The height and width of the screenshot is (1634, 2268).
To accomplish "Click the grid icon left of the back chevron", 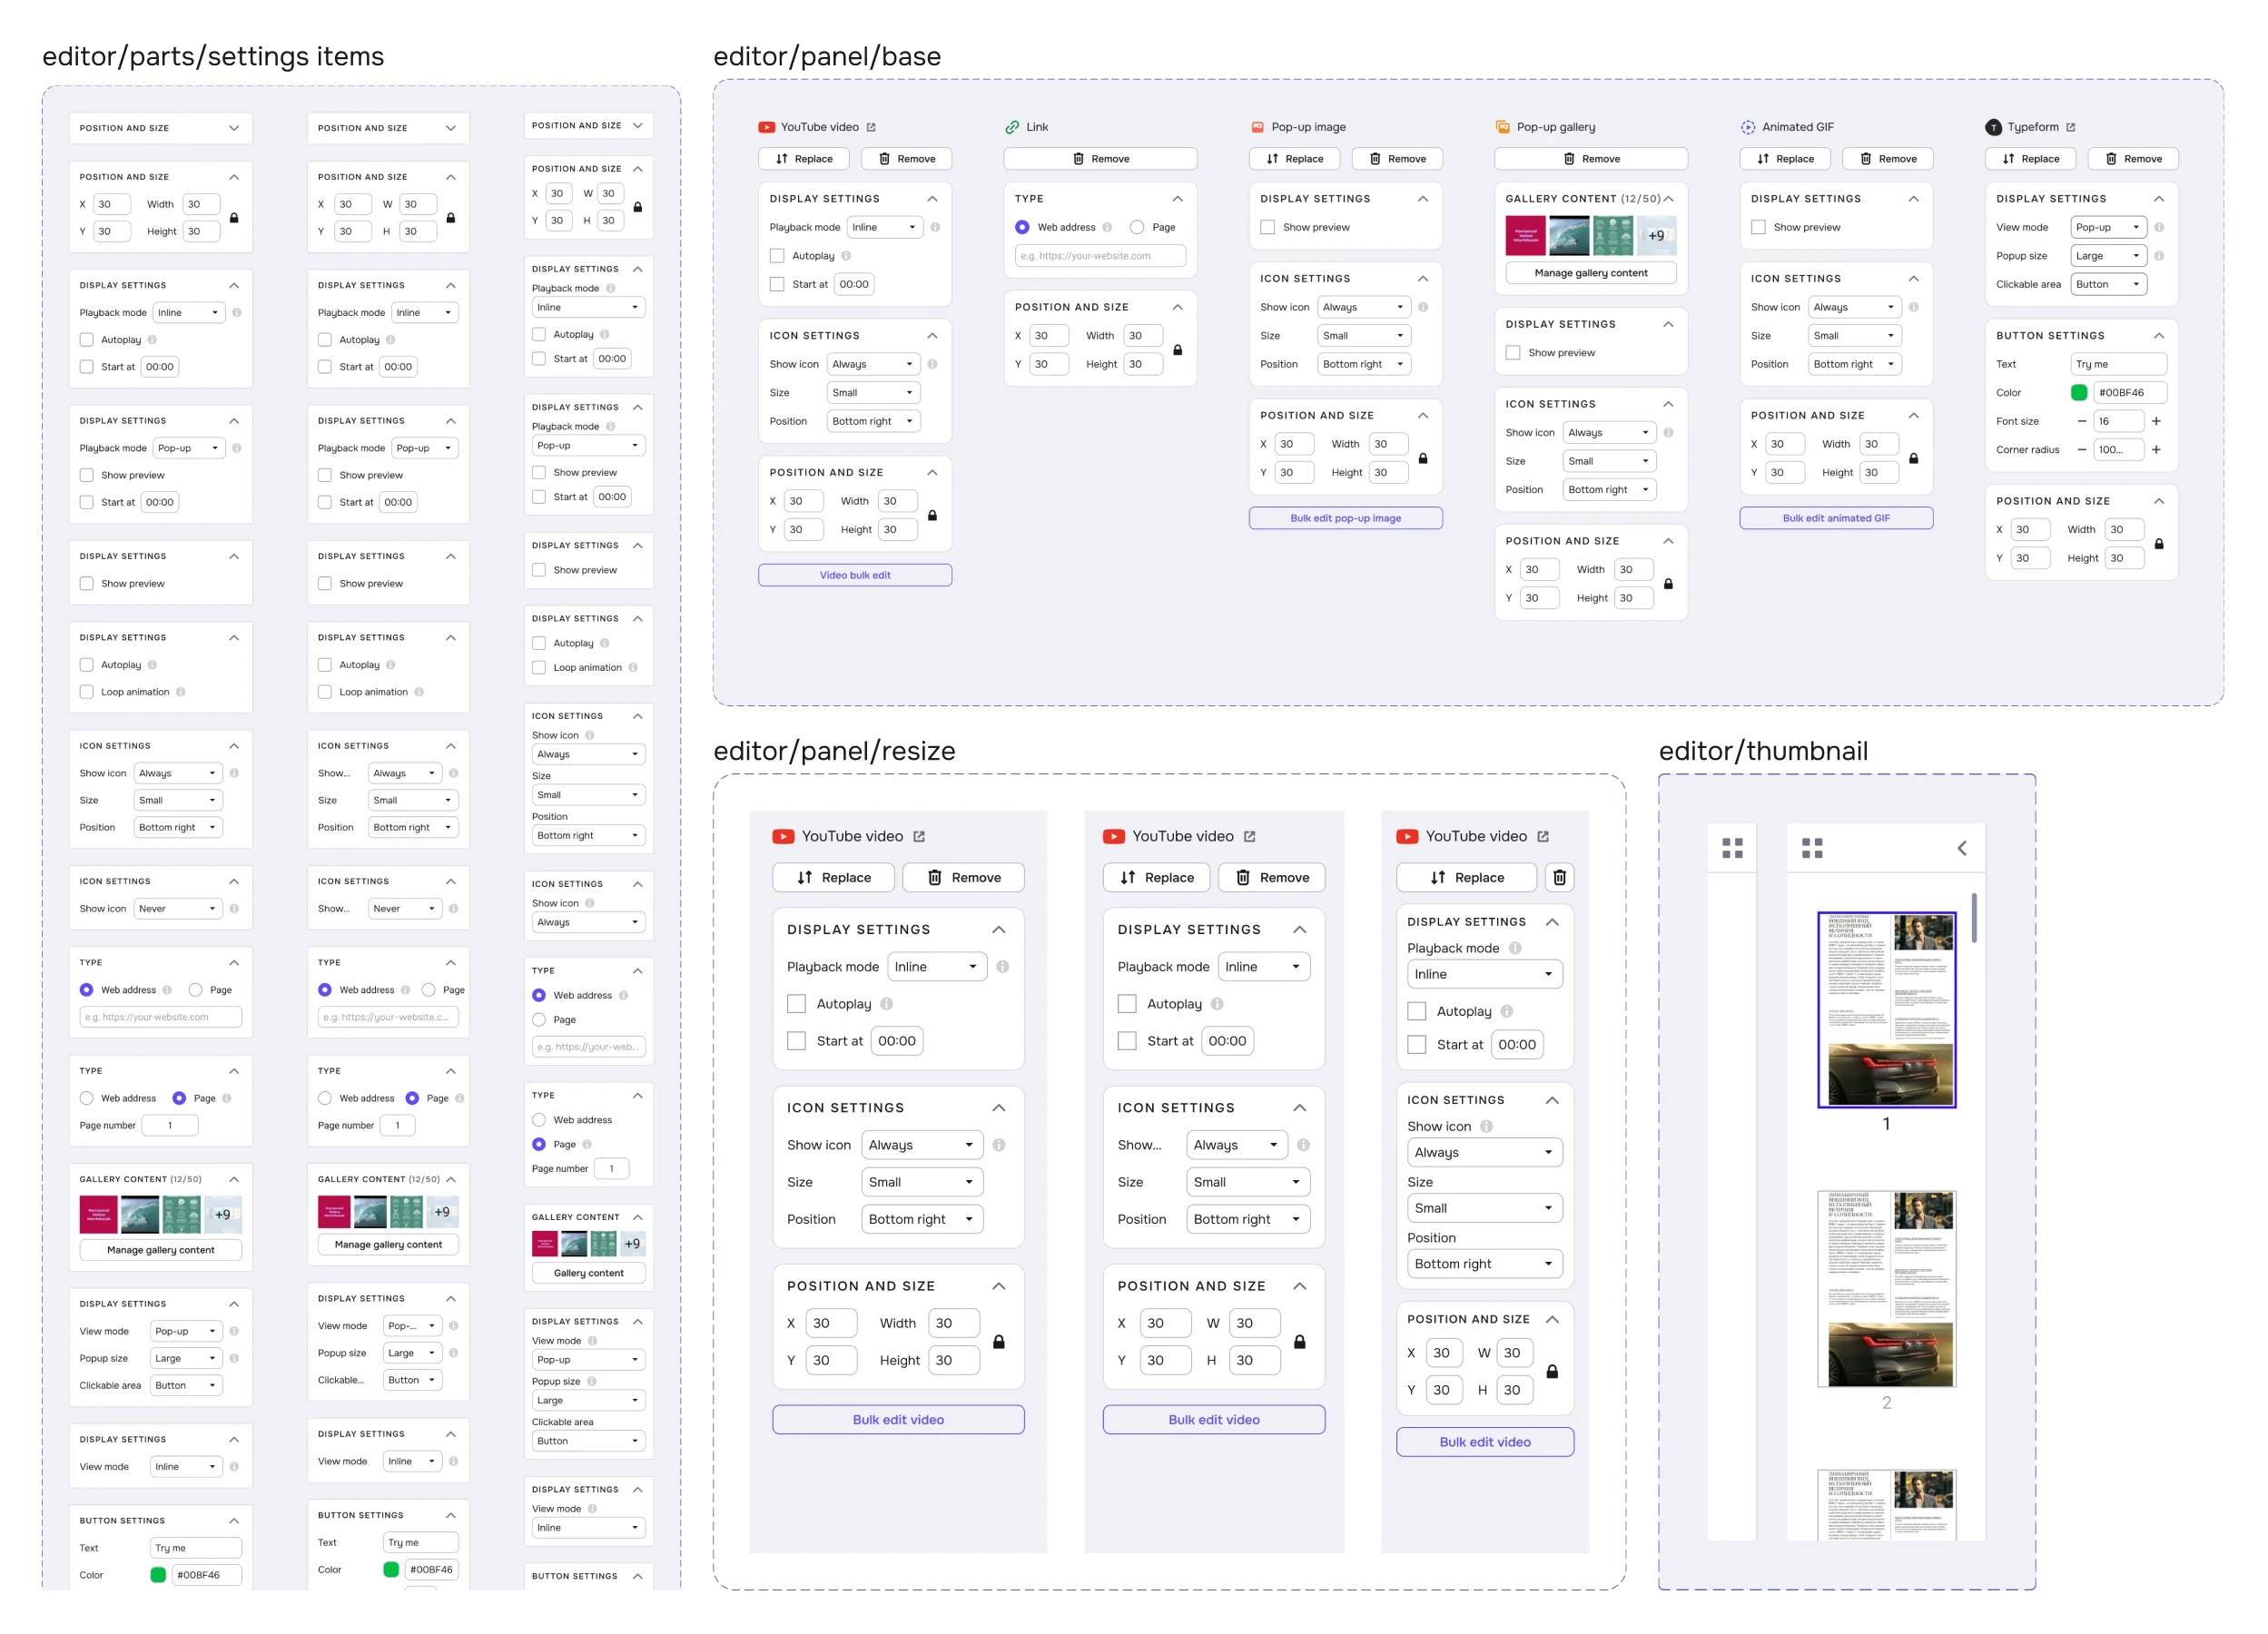I will (1812, 848).
